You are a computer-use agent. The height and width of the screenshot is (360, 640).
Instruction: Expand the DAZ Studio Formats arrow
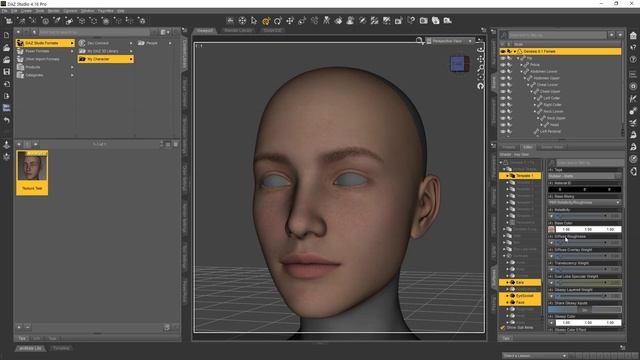click(x=72, y=43)
